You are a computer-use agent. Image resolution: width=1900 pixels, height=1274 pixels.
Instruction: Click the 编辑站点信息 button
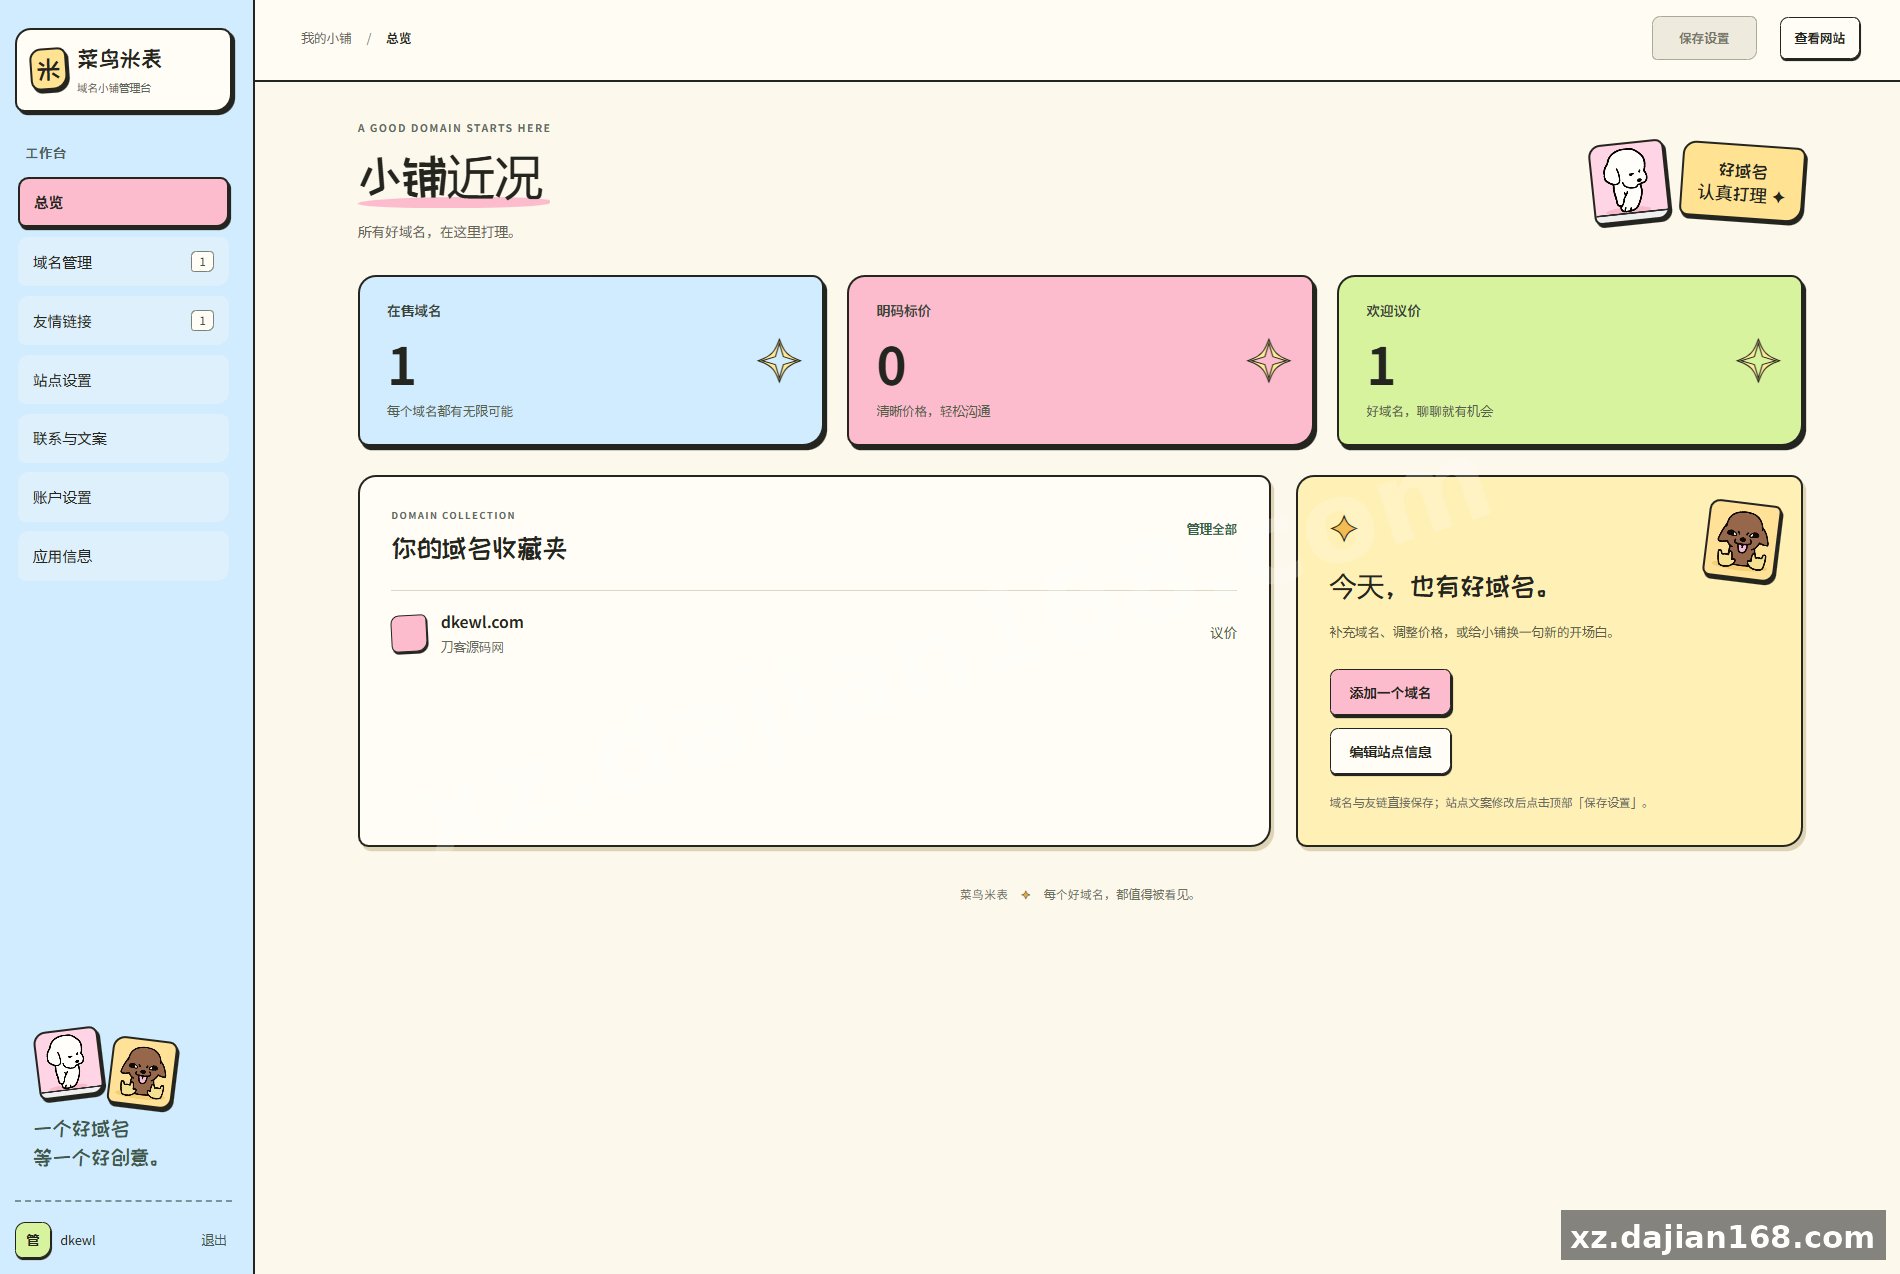pyautogui.click(x=1390, y=751)
